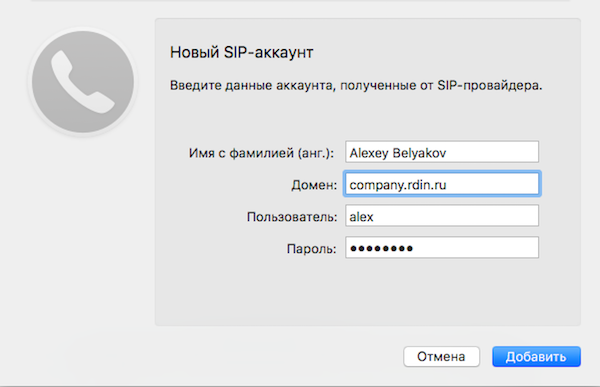Focus the Пароль password field
The image size is (600, 387).
[442, 248]
